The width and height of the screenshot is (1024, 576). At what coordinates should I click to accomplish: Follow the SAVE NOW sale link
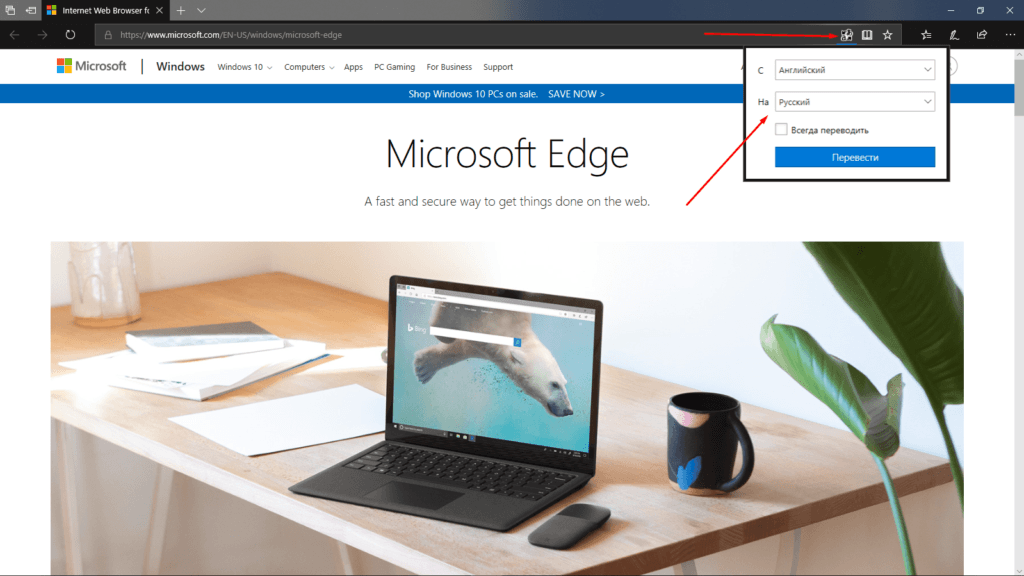574,93
